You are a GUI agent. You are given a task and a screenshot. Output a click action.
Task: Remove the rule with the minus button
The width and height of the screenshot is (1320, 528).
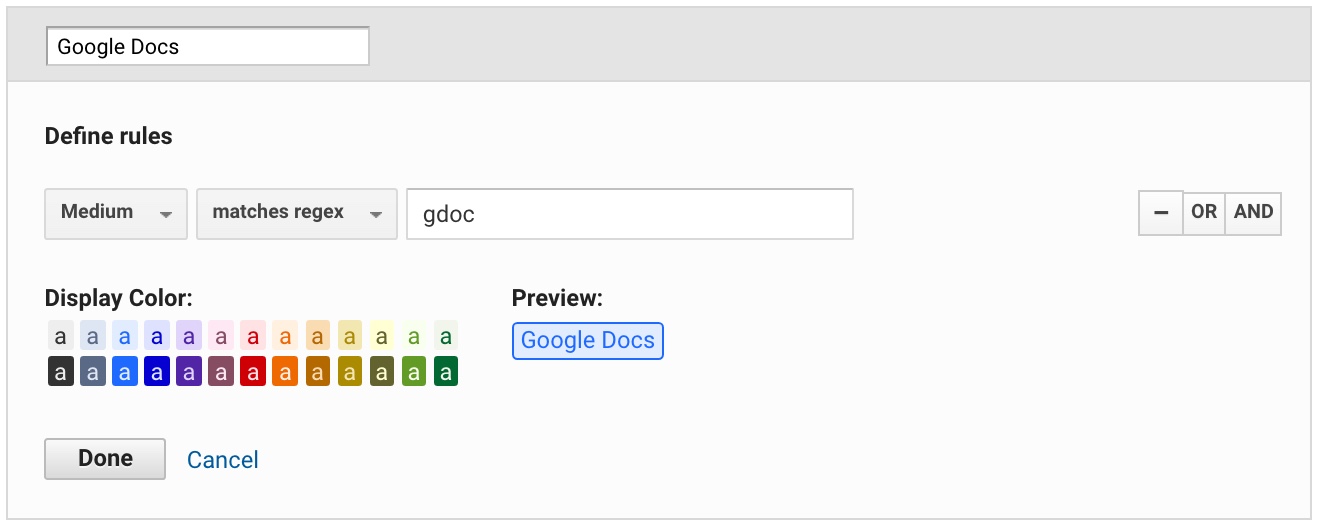[1161, 212]
